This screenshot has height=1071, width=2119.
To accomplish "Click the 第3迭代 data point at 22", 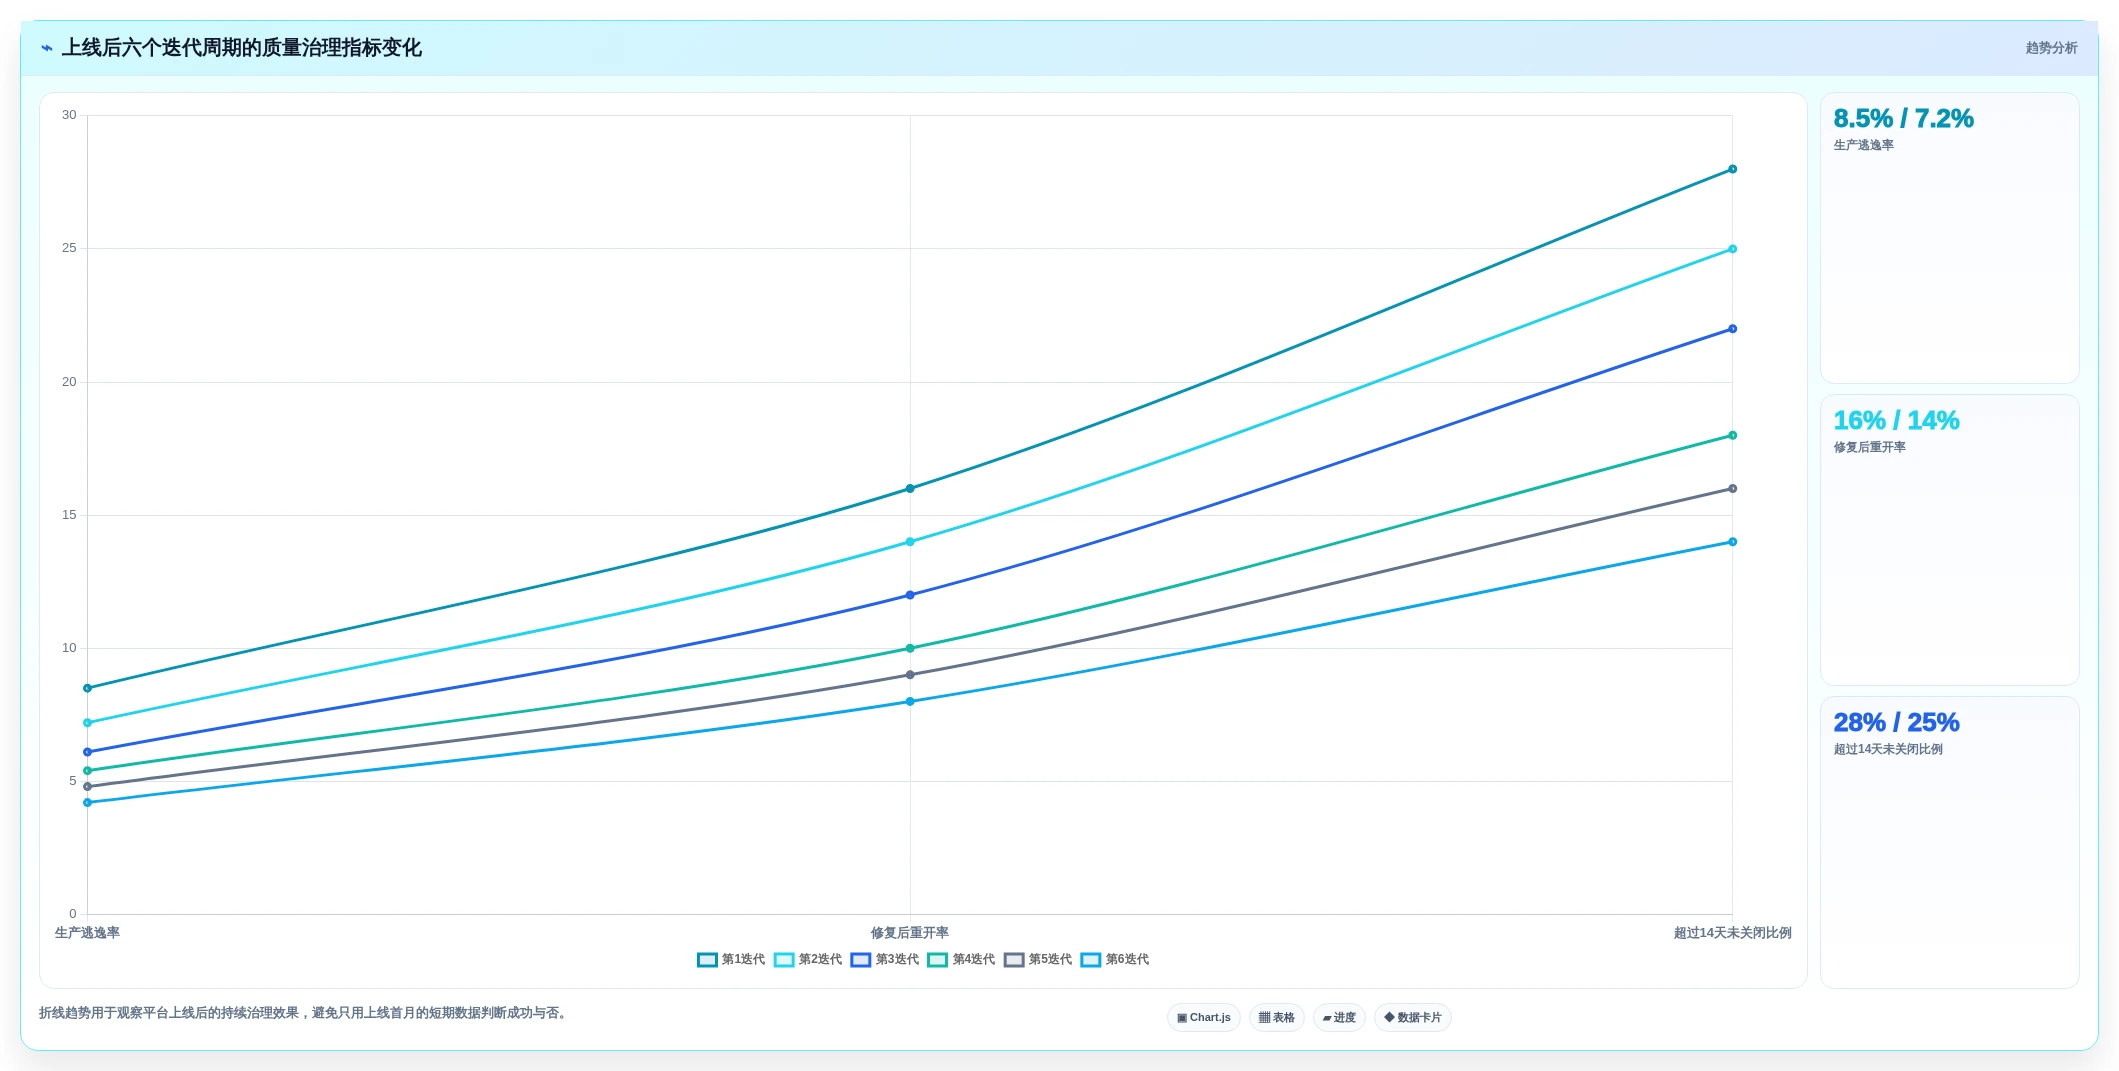I will 1732,329.
